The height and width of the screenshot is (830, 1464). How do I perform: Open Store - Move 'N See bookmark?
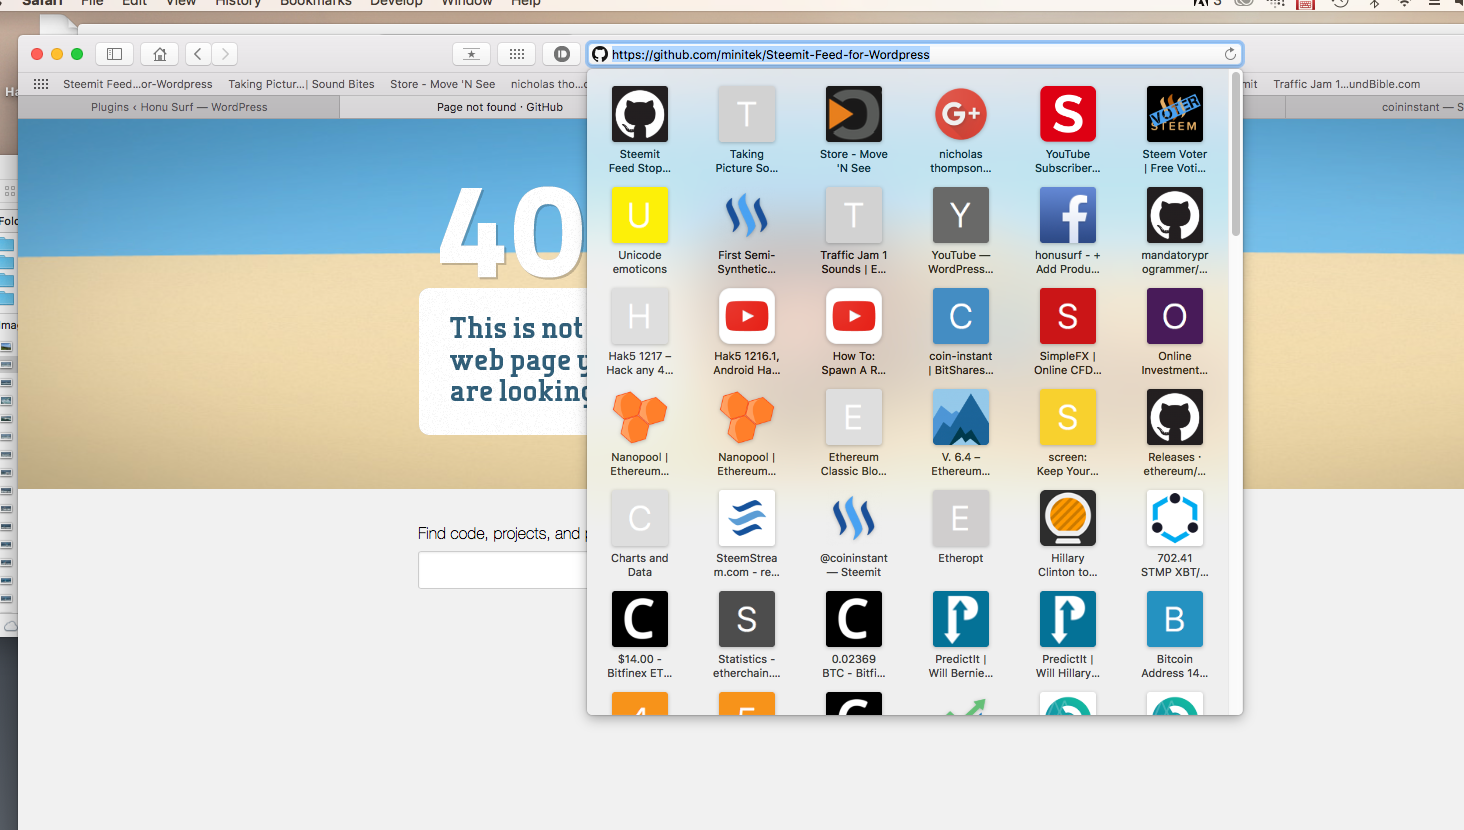pos(443,84)
